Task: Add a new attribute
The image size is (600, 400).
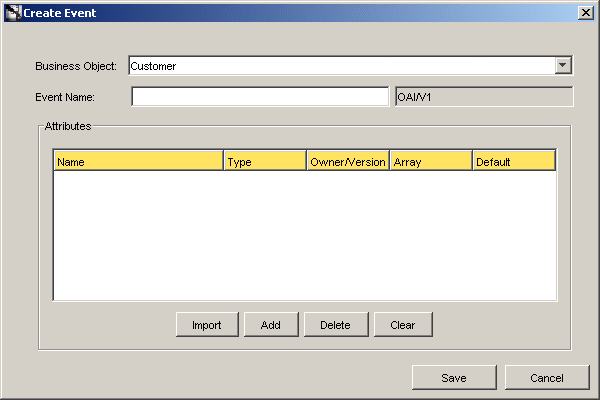Action: [271, 325]
